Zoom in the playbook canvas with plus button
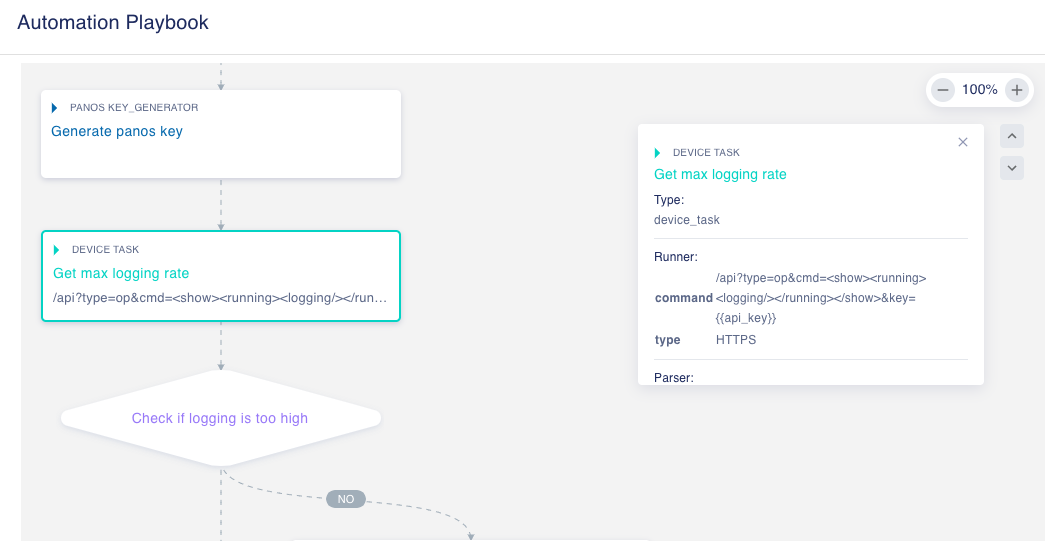 click(x=1016, y=90)
